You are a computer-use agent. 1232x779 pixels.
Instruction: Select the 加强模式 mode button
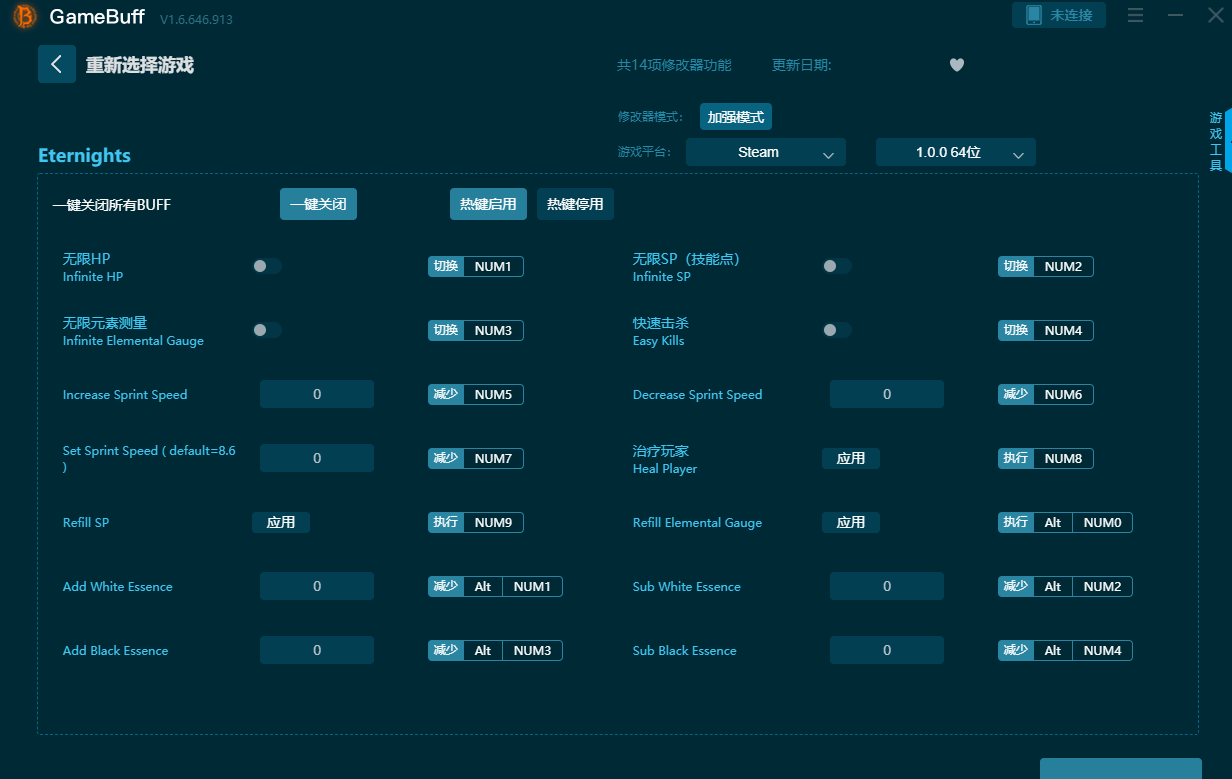pos(736,117)
